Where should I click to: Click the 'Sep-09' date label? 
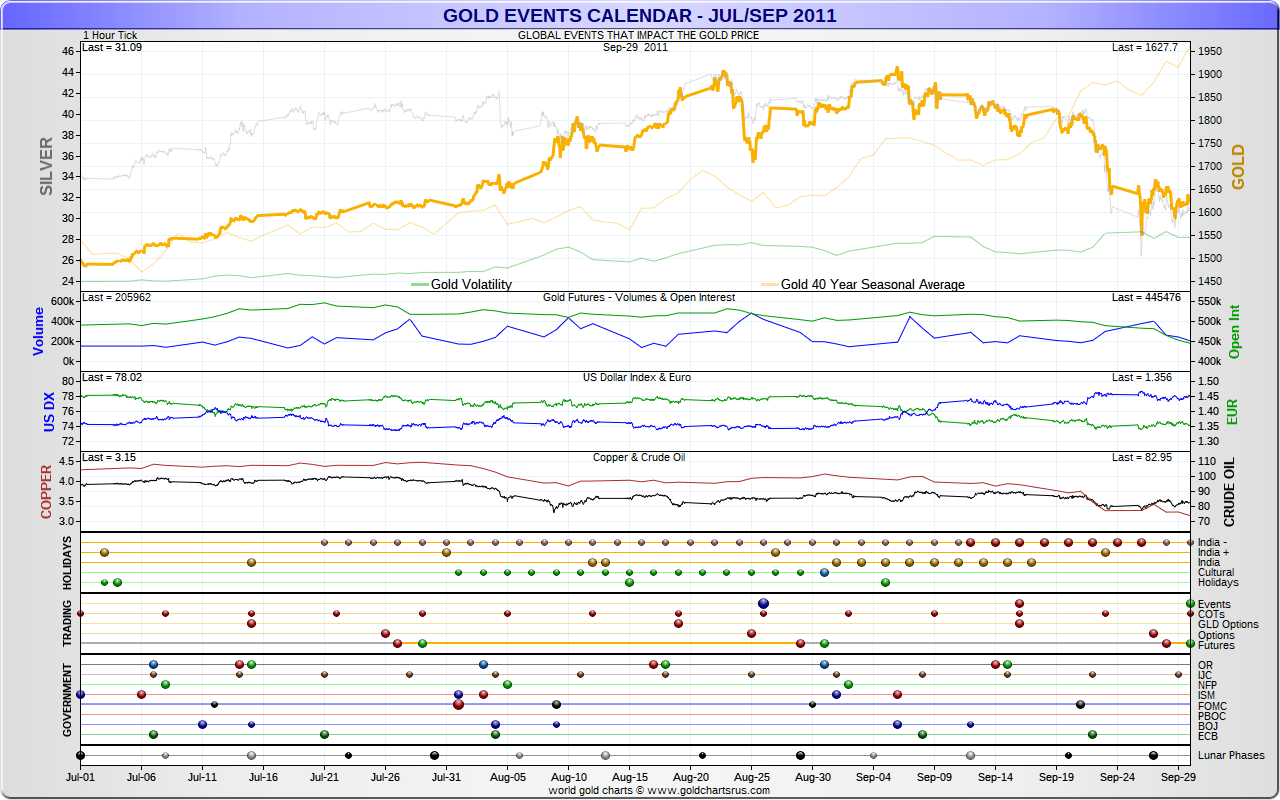(934, 775)
